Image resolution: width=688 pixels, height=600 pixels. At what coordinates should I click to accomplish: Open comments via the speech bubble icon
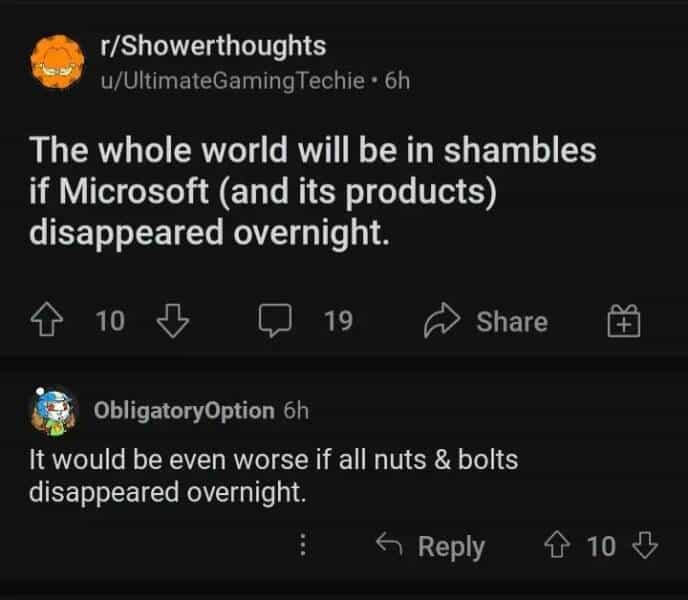pos(272,322)
